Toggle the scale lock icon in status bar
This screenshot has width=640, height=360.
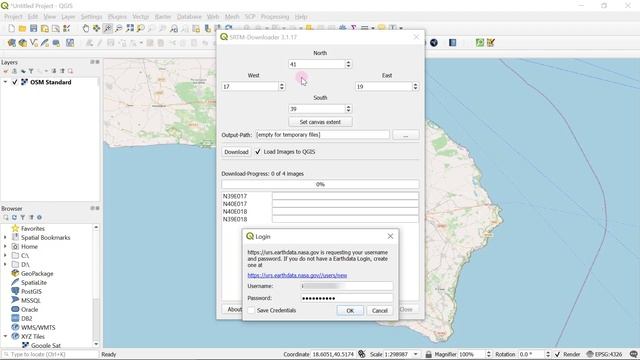[429, 354]
